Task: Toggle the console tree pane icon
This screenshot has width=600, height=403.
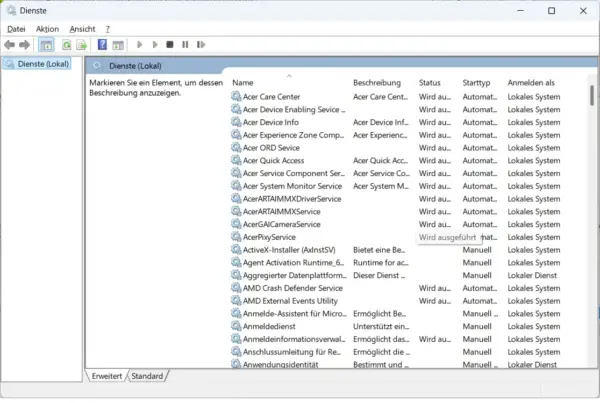Action: tap(46, 45)
